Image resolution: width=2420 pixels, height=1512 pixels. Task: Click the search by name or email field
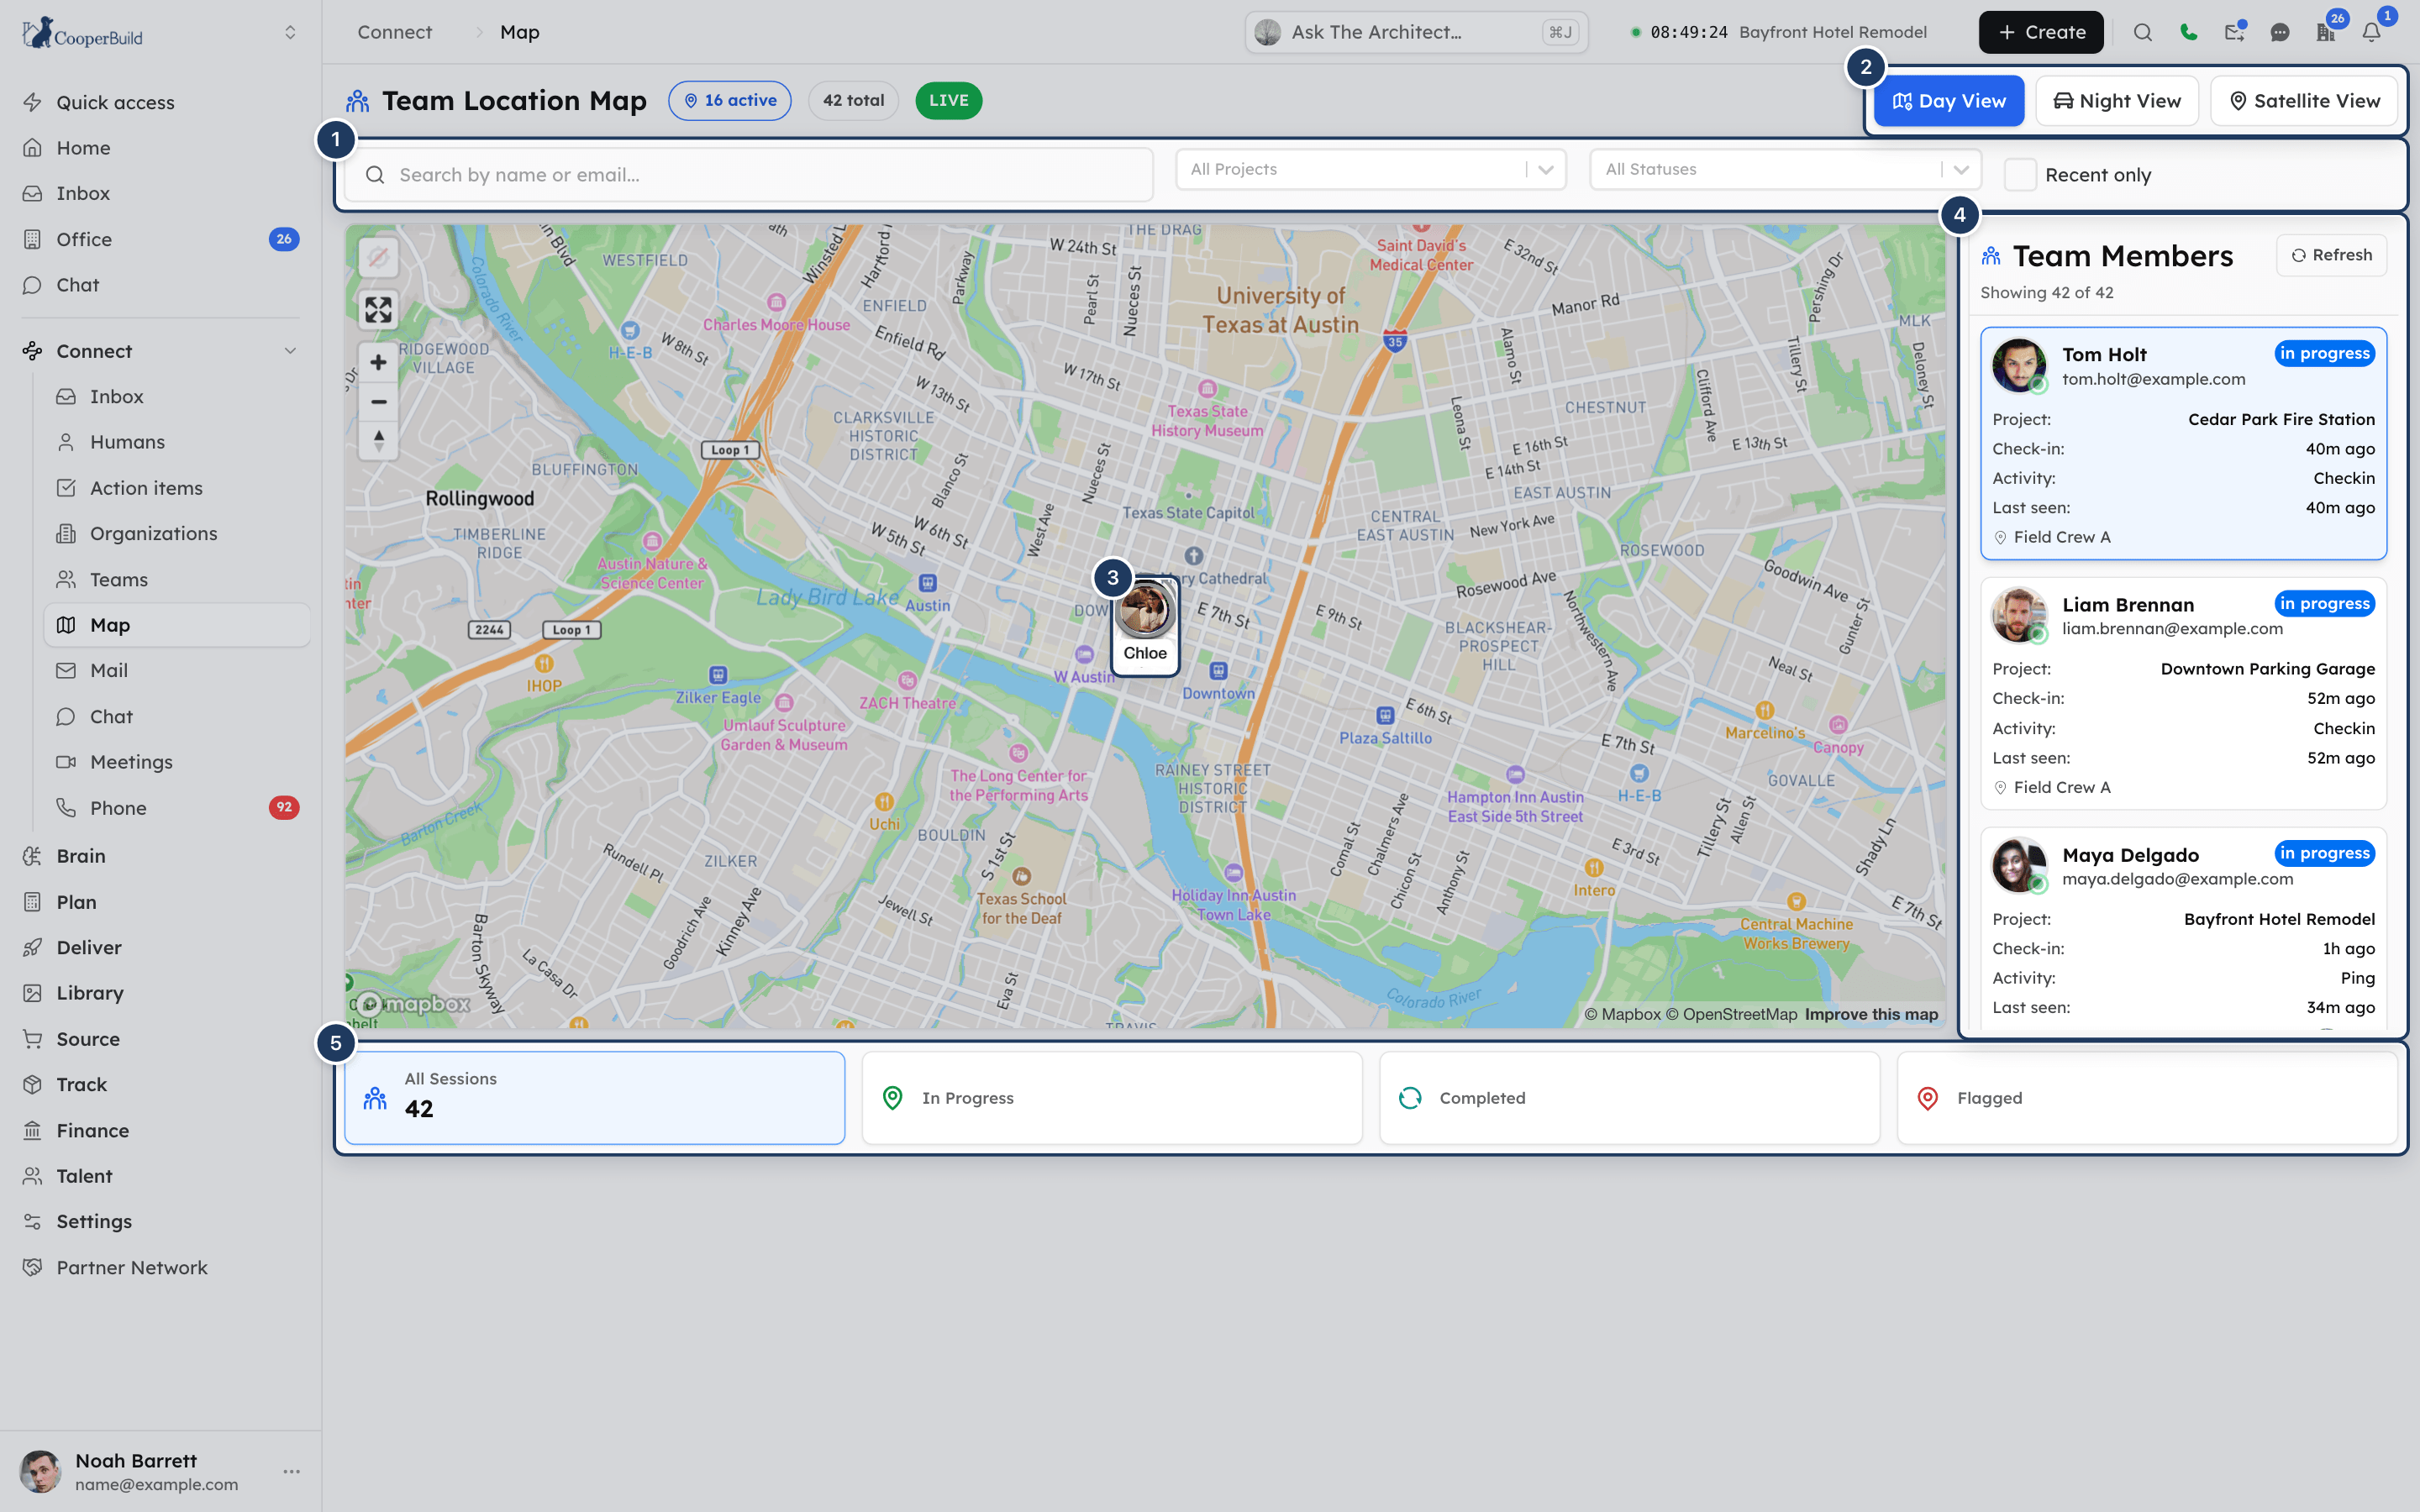749,174
